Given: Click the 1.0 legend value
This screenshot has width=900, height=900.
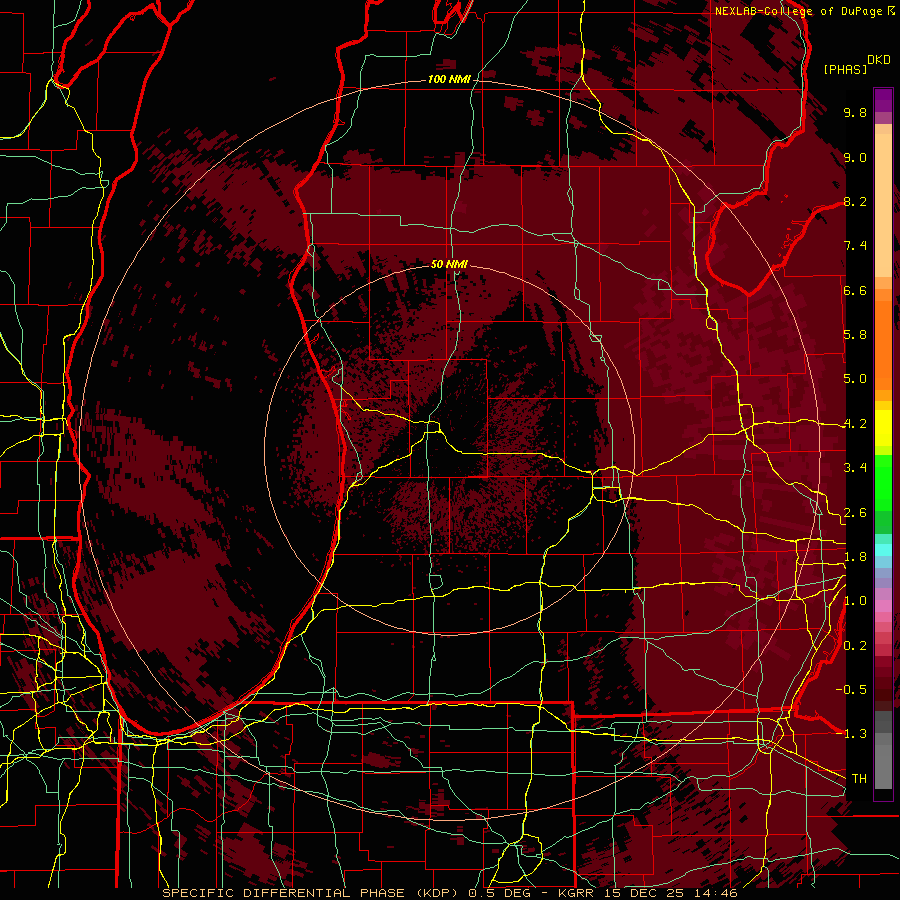Looking at the screenshot, I should tap(855, 601).
